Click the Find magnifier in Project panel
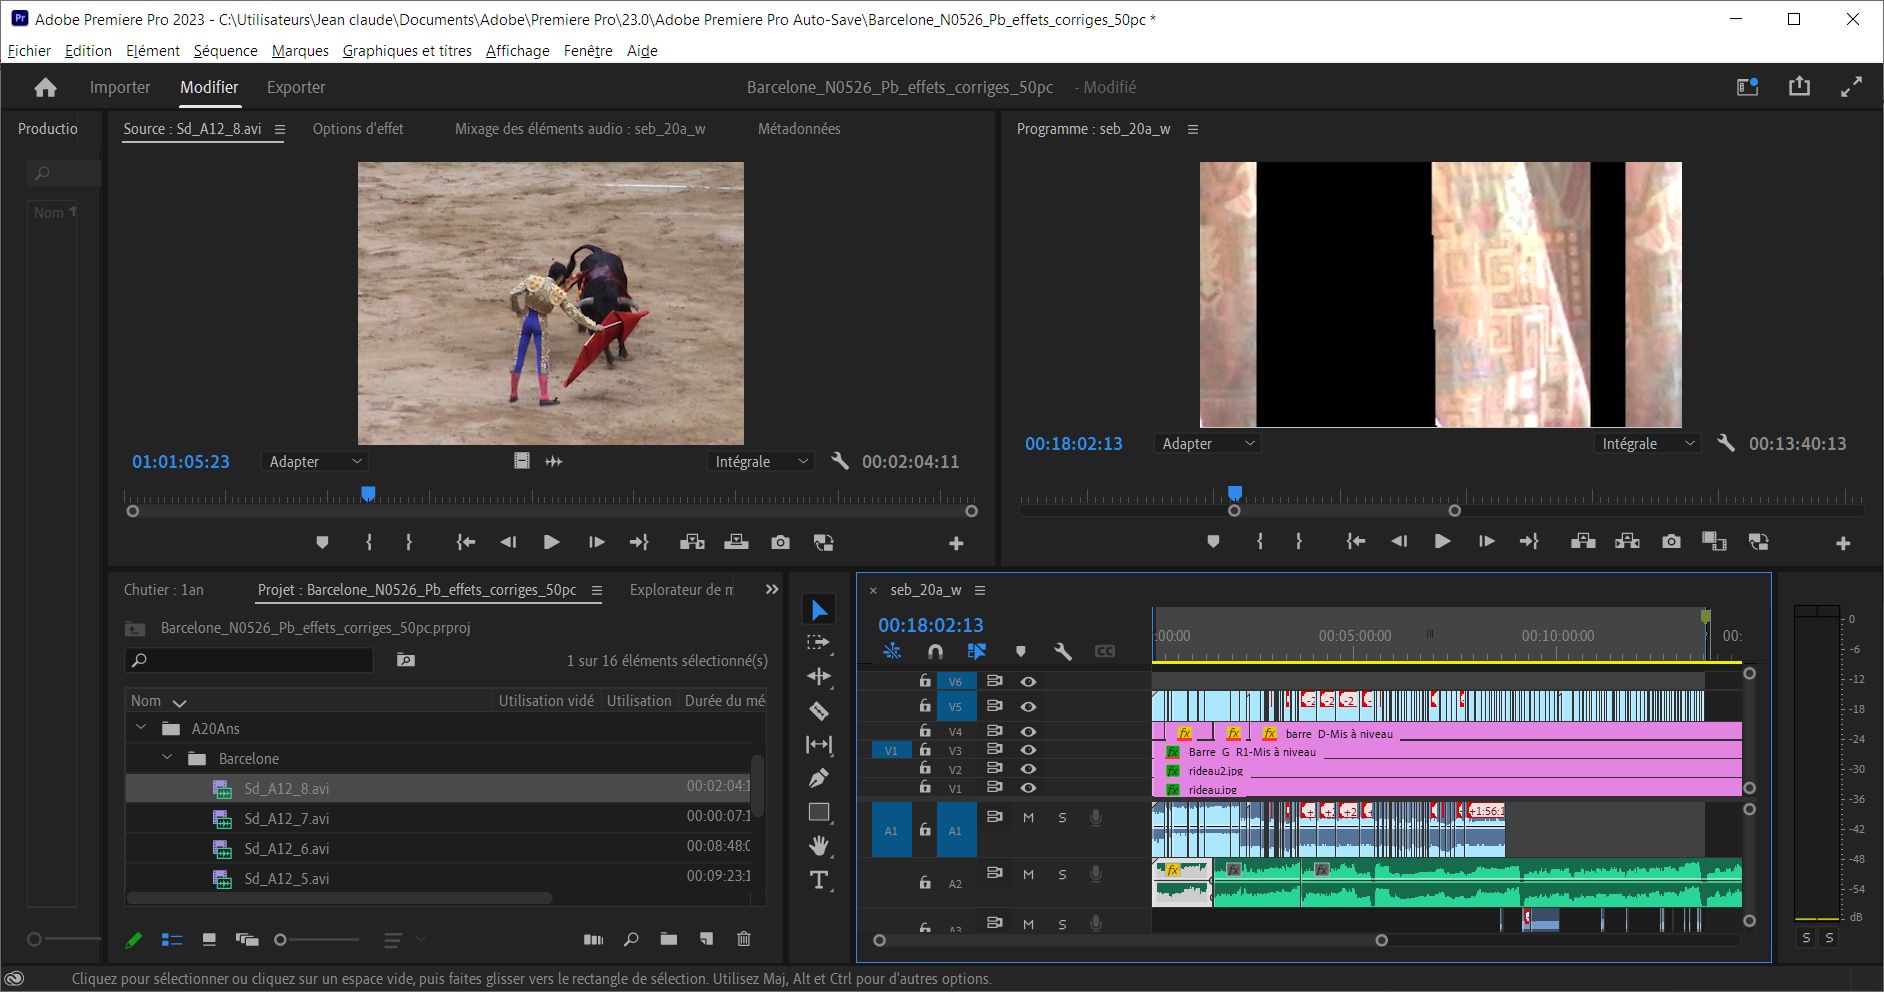This screenshot has height=992, width=1884. [631, 939]
